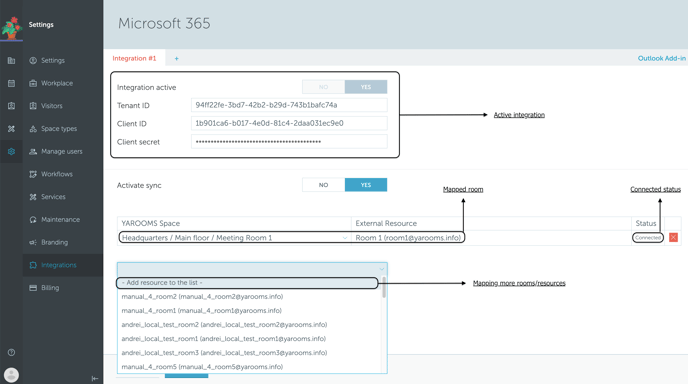Viewport: 688px width, 384px height.
Task: Set Integration active to NO
Action: pyautogui.click(x=323, y=87)
